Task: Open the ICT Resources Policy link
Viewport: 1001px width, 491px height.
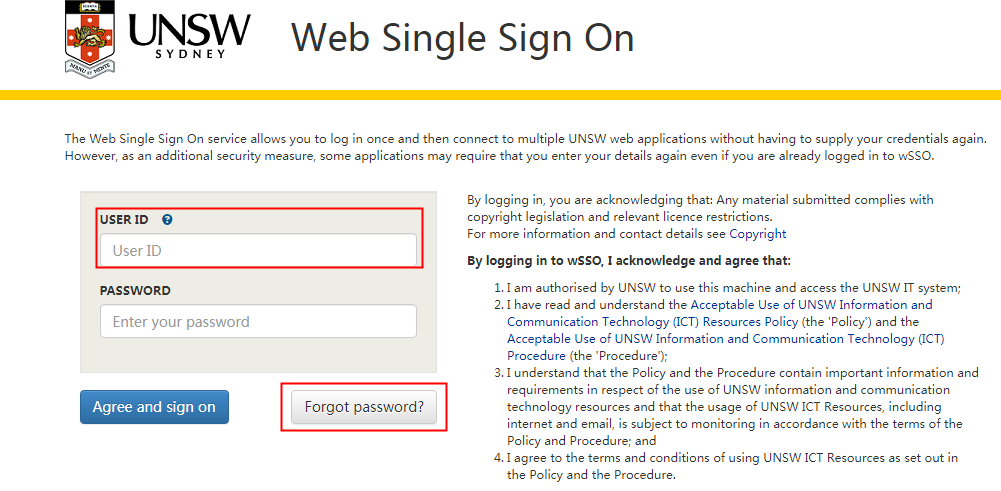Action: click(719, 313)
